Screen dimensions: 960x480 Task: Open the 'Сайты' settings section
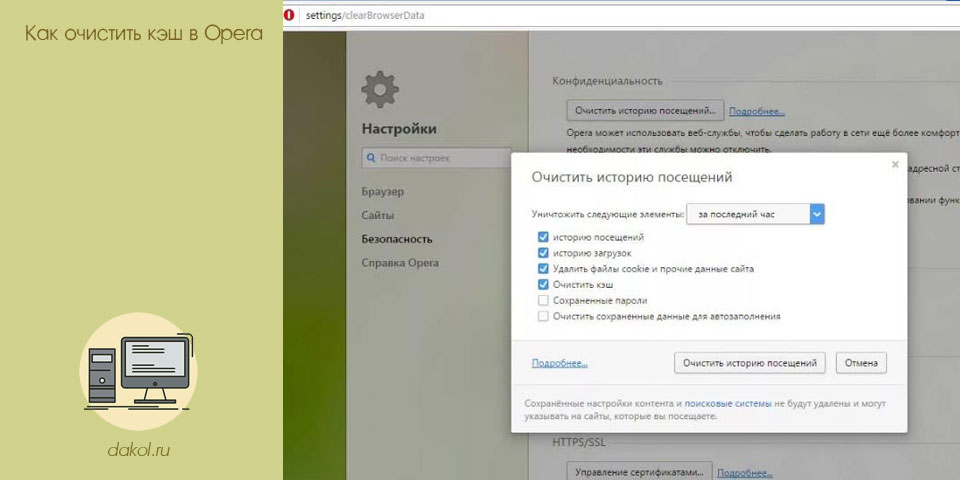(378, 216)
